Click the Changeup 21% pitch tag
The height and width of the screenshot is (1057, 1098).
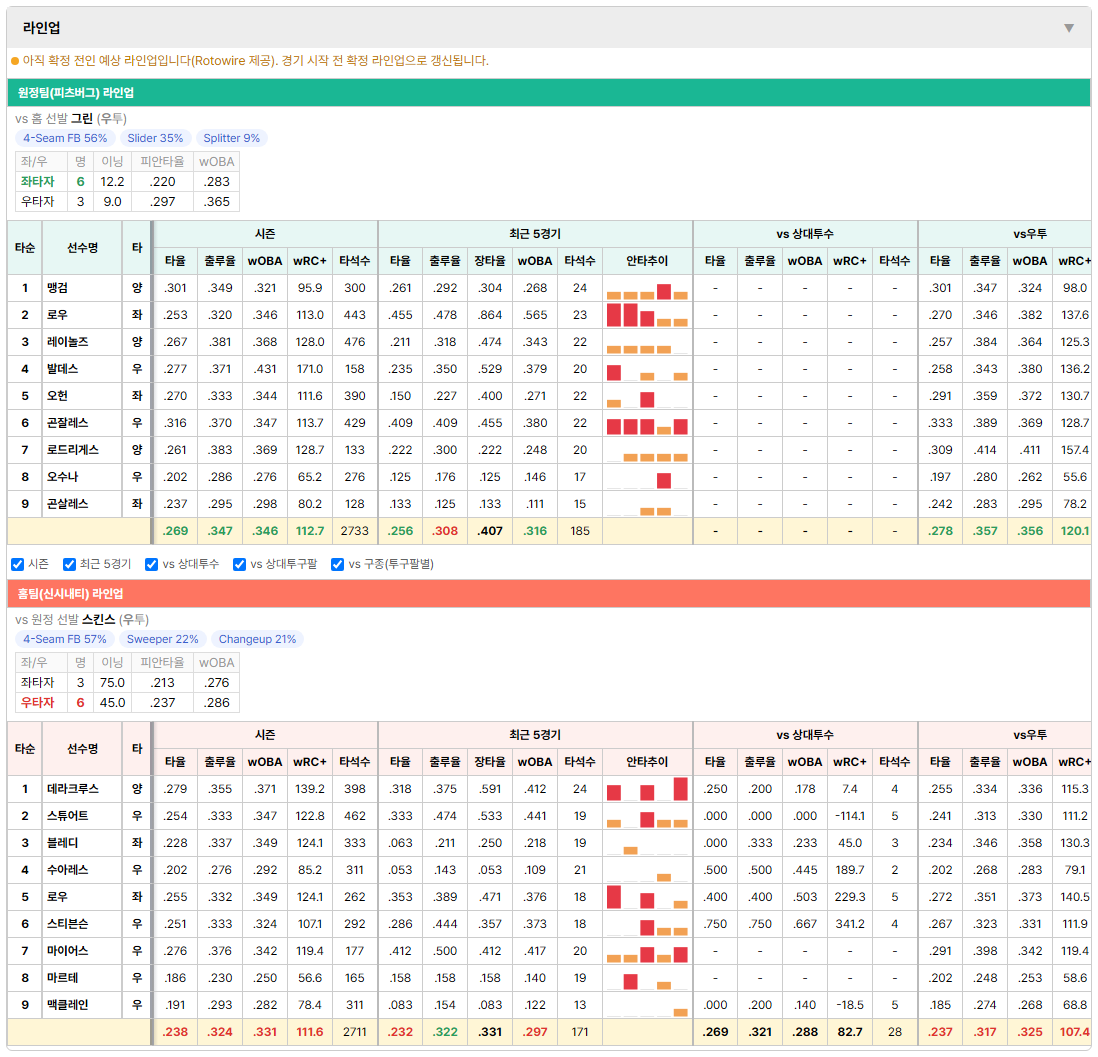(257, 639)
